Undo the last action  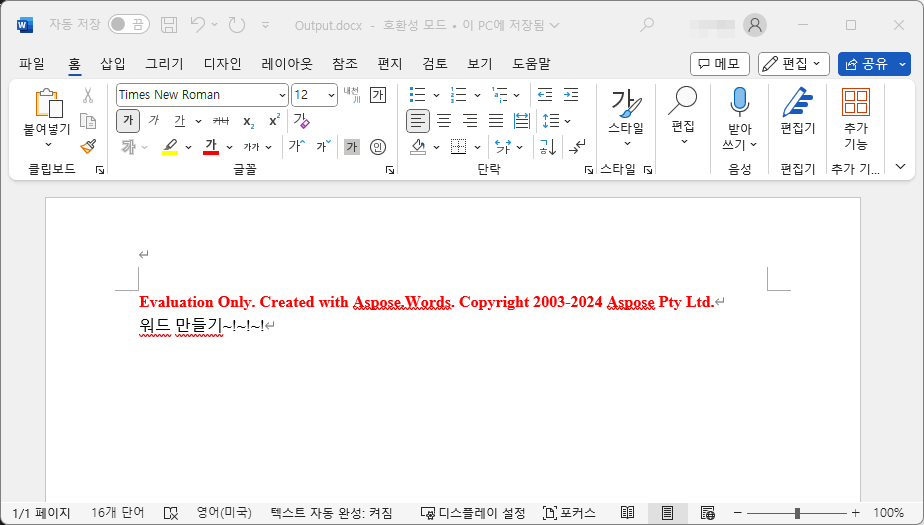pyautogui.click(x=197, y=25)
